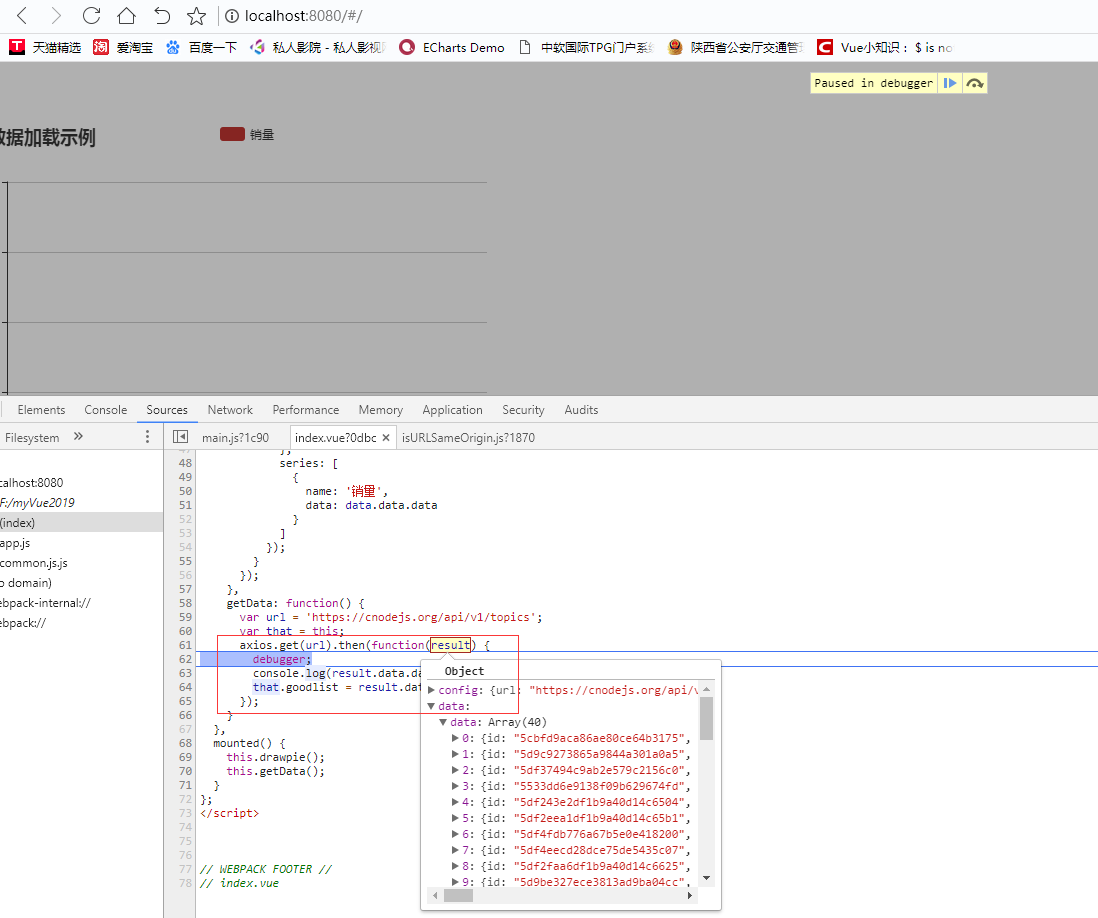Bookmark page with star icon

196,15
